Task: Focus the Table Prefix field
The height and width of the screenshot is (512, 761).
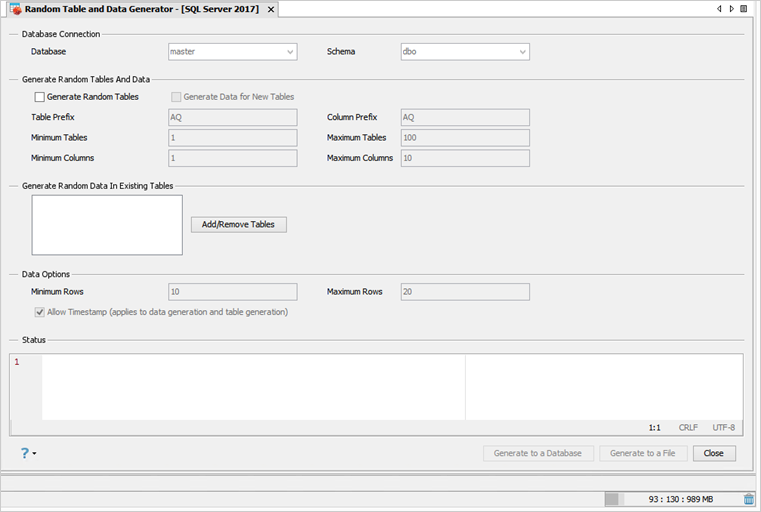Action: (232, 117)
